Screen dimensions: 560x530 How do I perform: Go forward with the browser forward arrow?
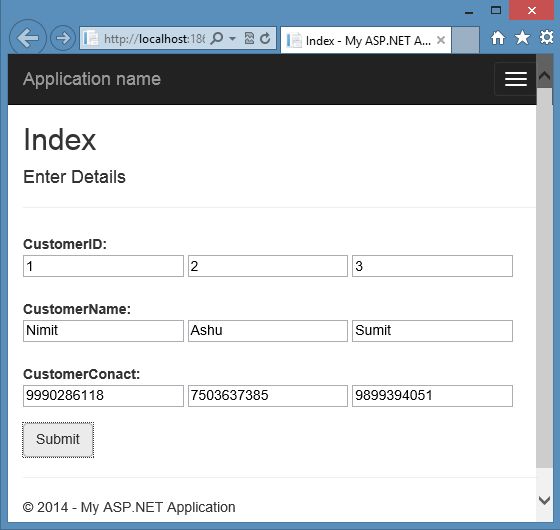(63, 38)
